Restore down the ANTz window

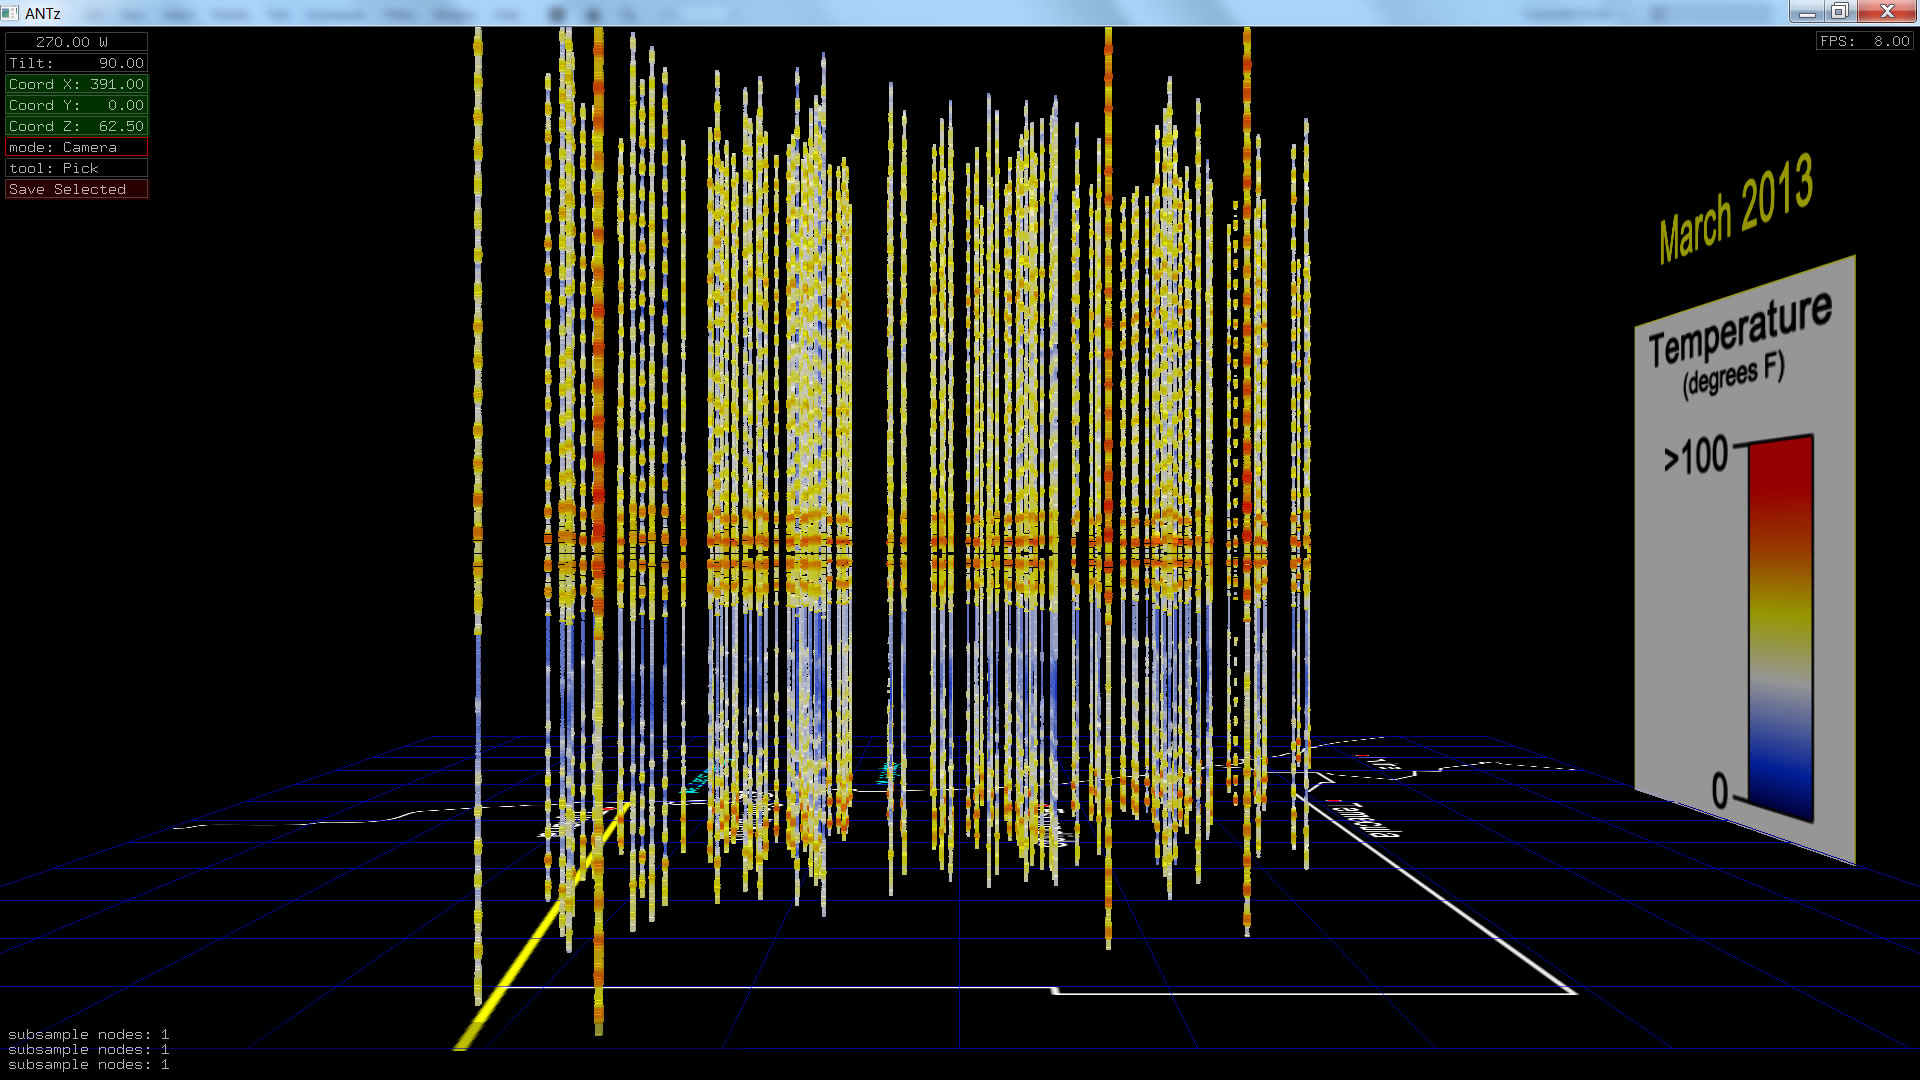1840,12
